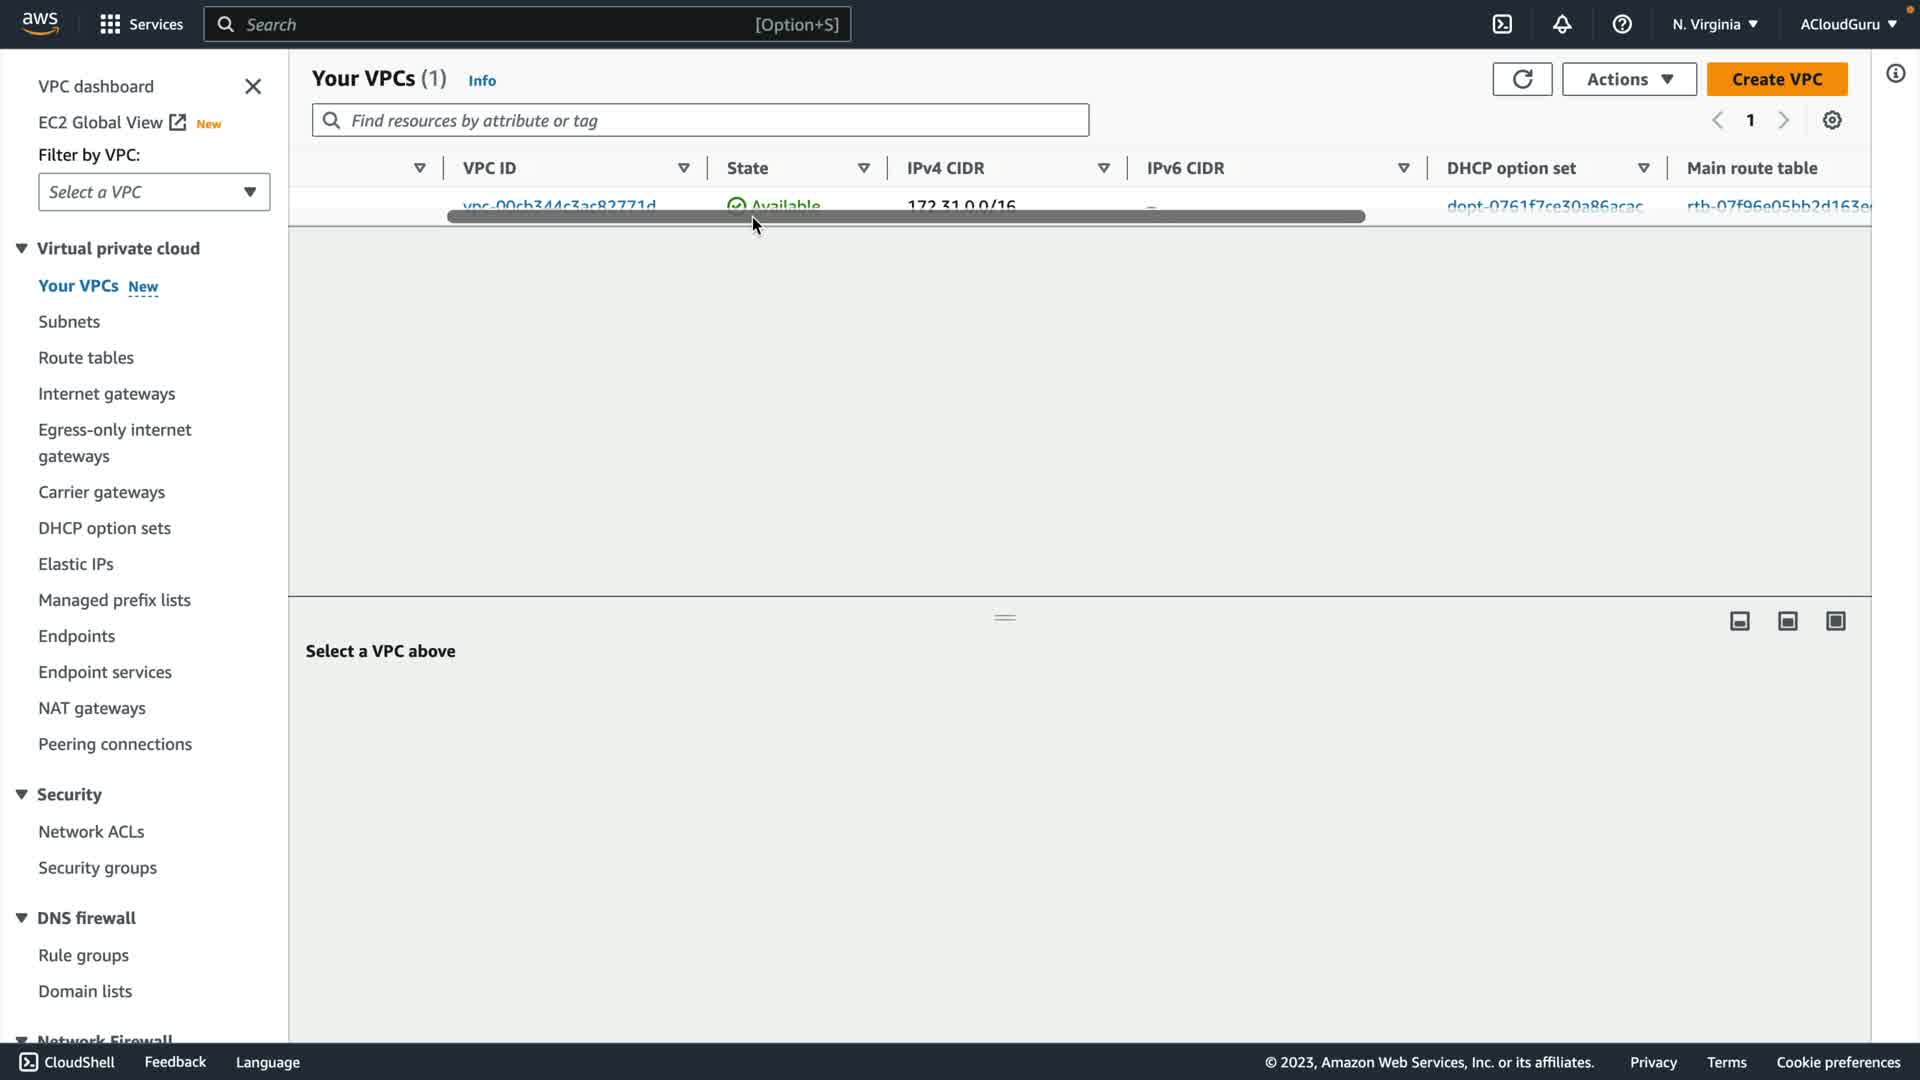Open the notifications bell icon
Image resolution: width=1920 pixels, height=1080 pixels.
pos(1562,24)
